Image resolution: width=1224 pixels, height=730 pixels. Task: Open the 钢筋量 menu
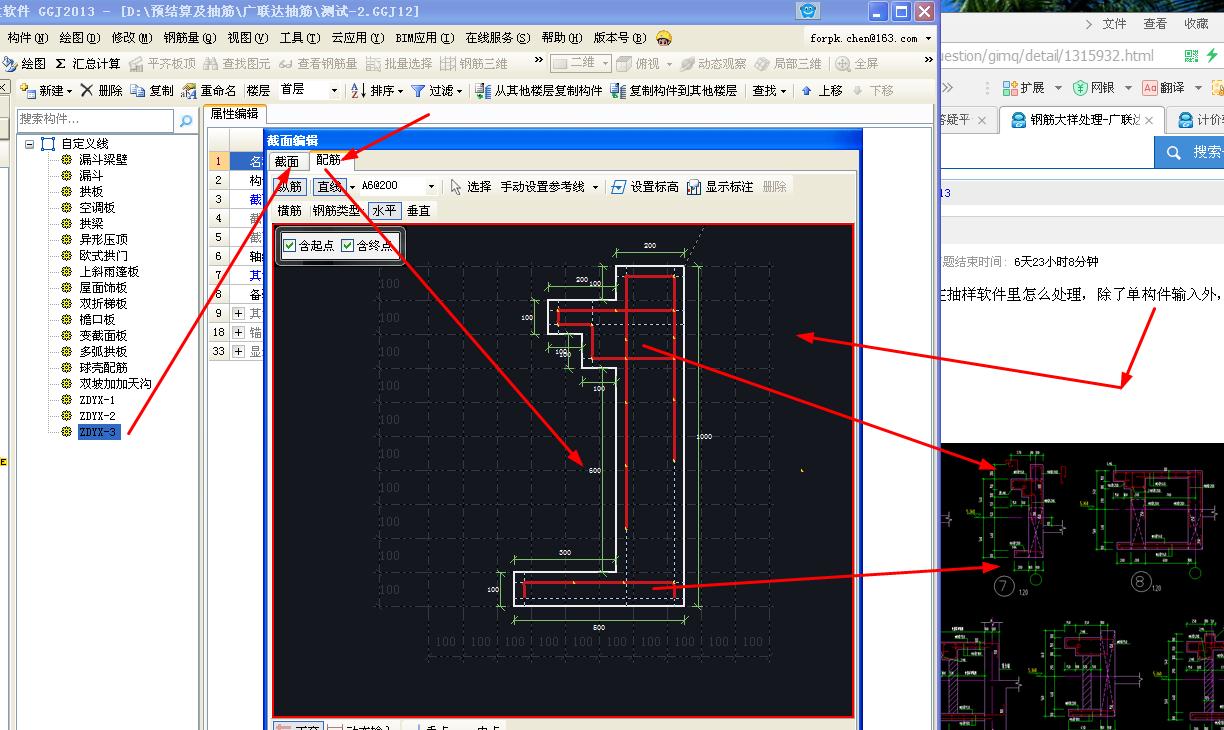(x=189, y=38)
